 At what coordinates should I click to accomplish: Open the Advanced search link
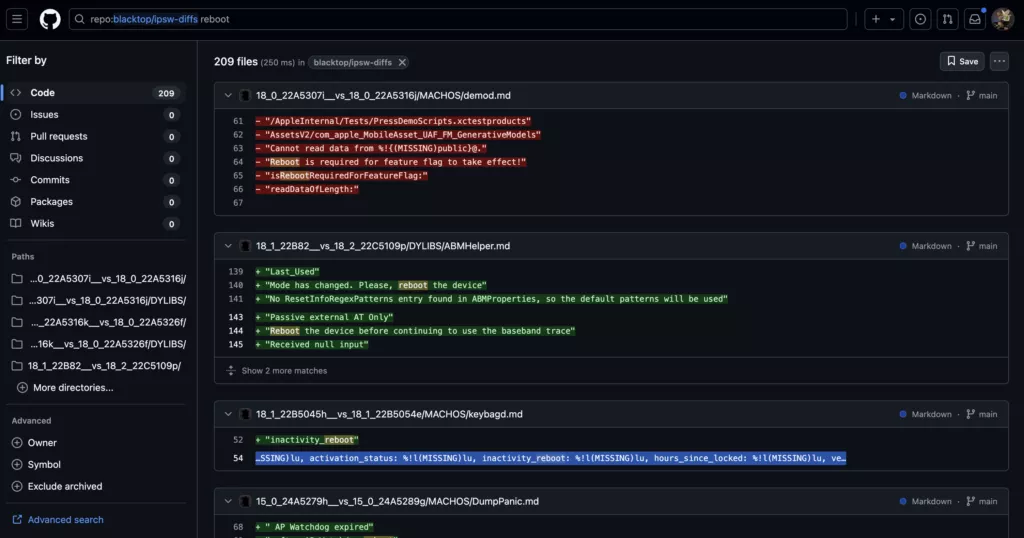point(65,520)
